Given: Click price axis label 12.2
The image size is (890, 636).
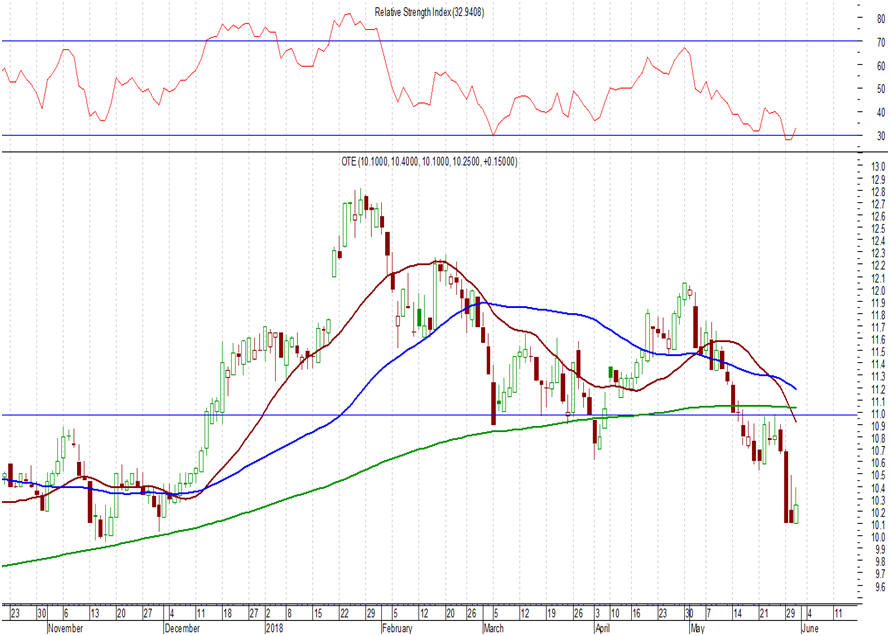Looking at the screenshot, I should pyautogui.click(x=878, y=266).
